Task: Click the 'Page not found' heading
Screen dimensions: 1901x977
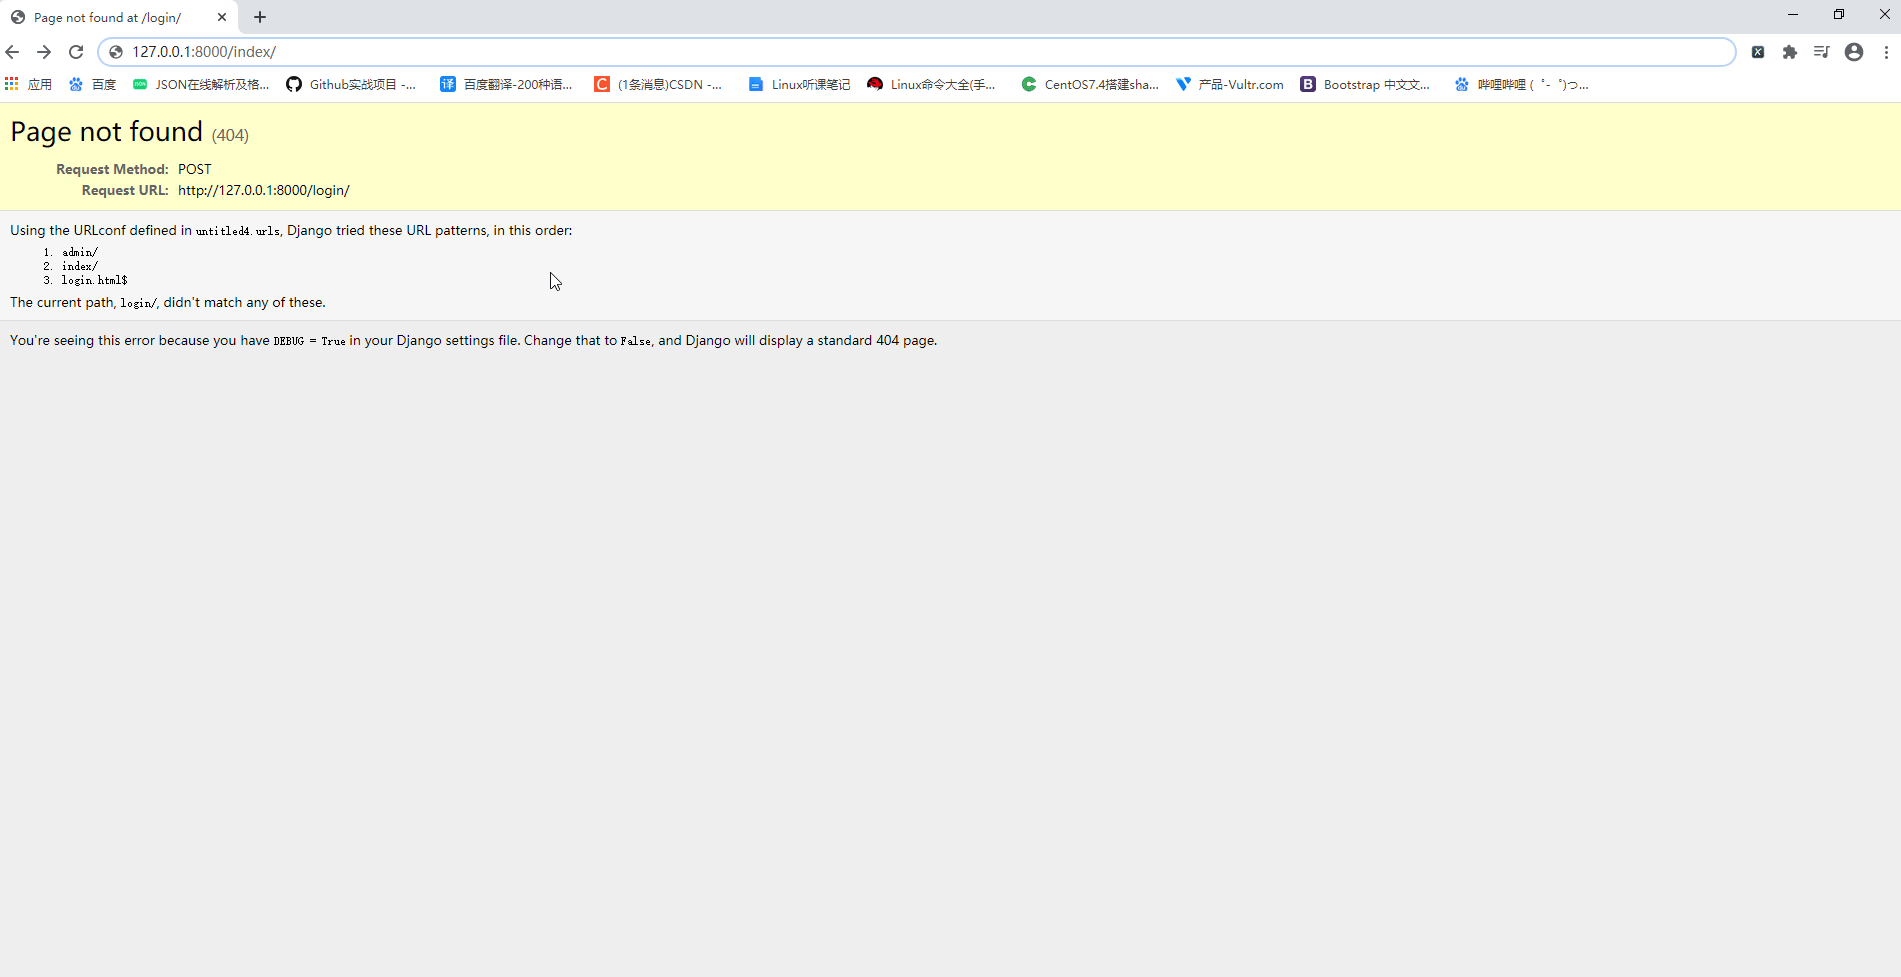Action: pyautogui.click(x=106, y=132)
